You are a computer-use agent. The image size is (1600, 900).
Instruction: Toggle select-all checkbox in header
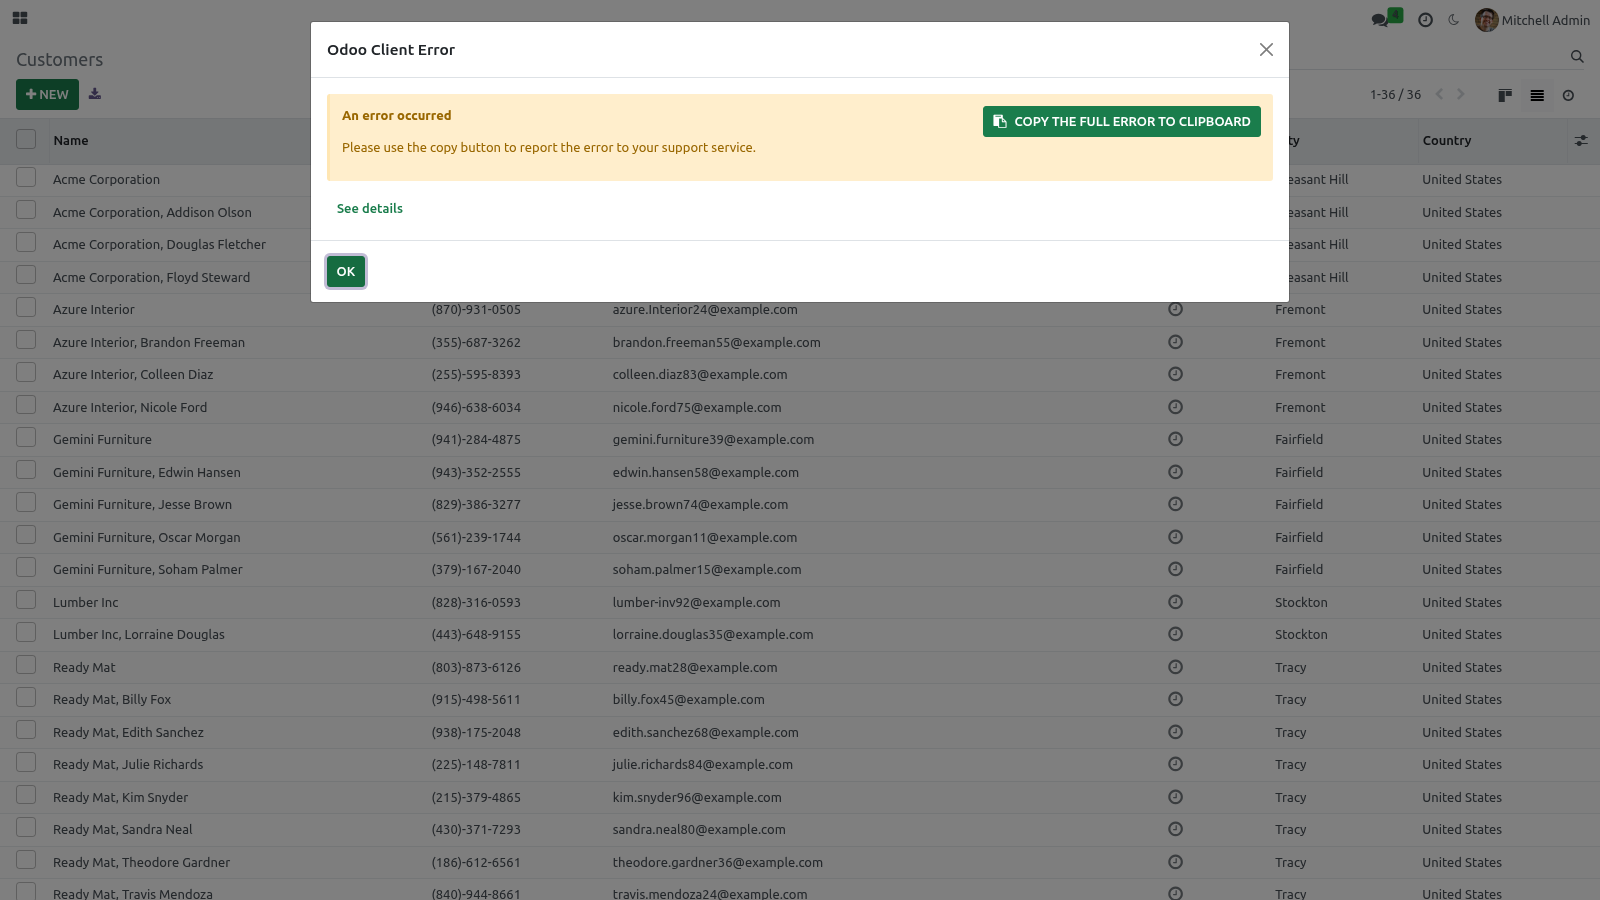tap(26, 140)
